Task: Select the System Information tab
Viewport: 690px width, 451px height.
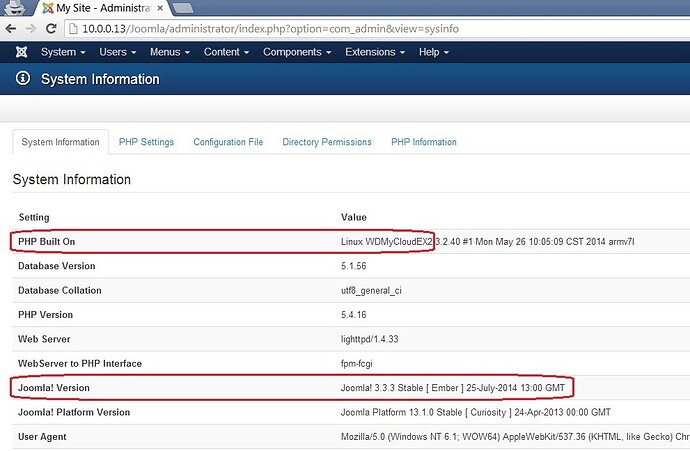Action: 60,142
